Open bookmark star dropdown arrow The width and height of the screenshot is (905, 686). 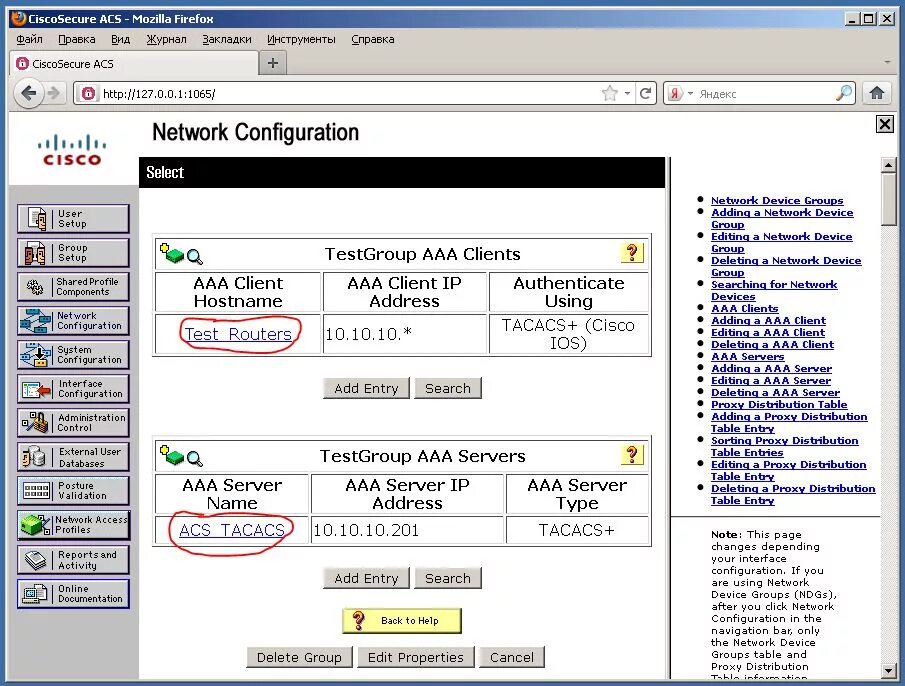tap(627, 93)
